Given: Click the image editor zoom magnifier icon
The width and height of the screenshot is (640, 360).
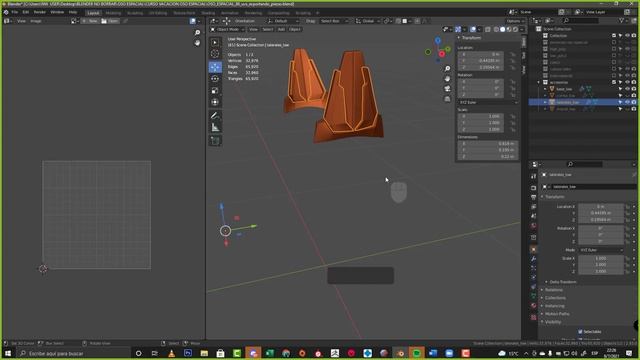Looking at the screenshot, I should click(x=197, y=33).
